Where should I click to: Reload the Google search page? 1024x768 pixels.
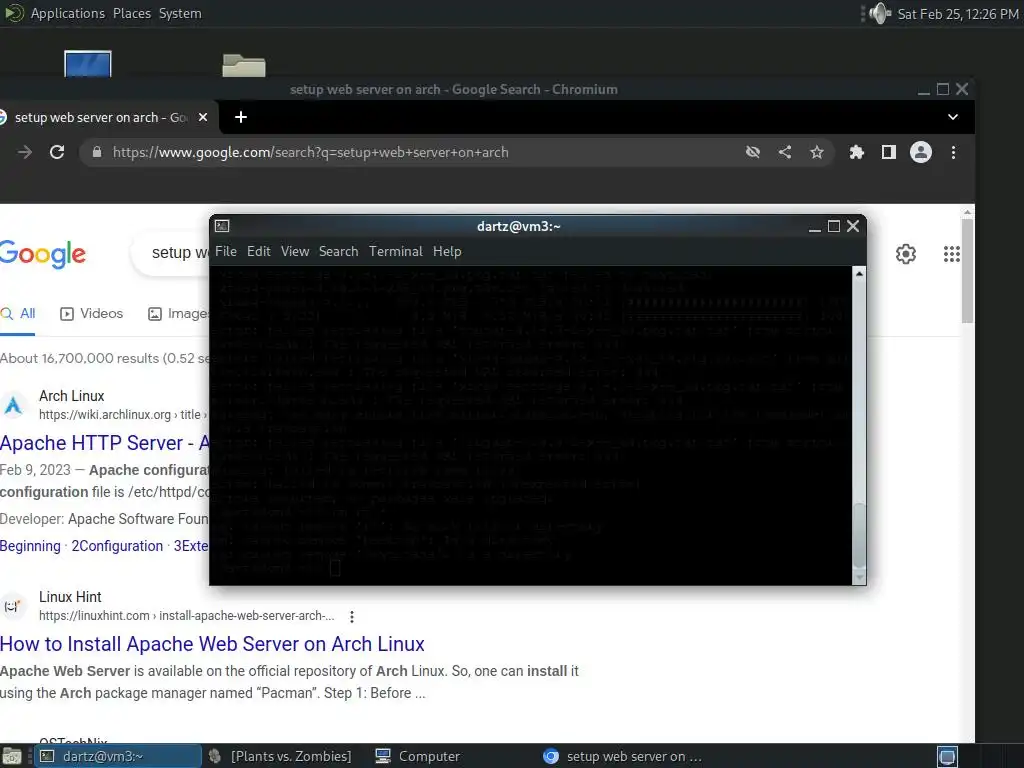point(57,152)
